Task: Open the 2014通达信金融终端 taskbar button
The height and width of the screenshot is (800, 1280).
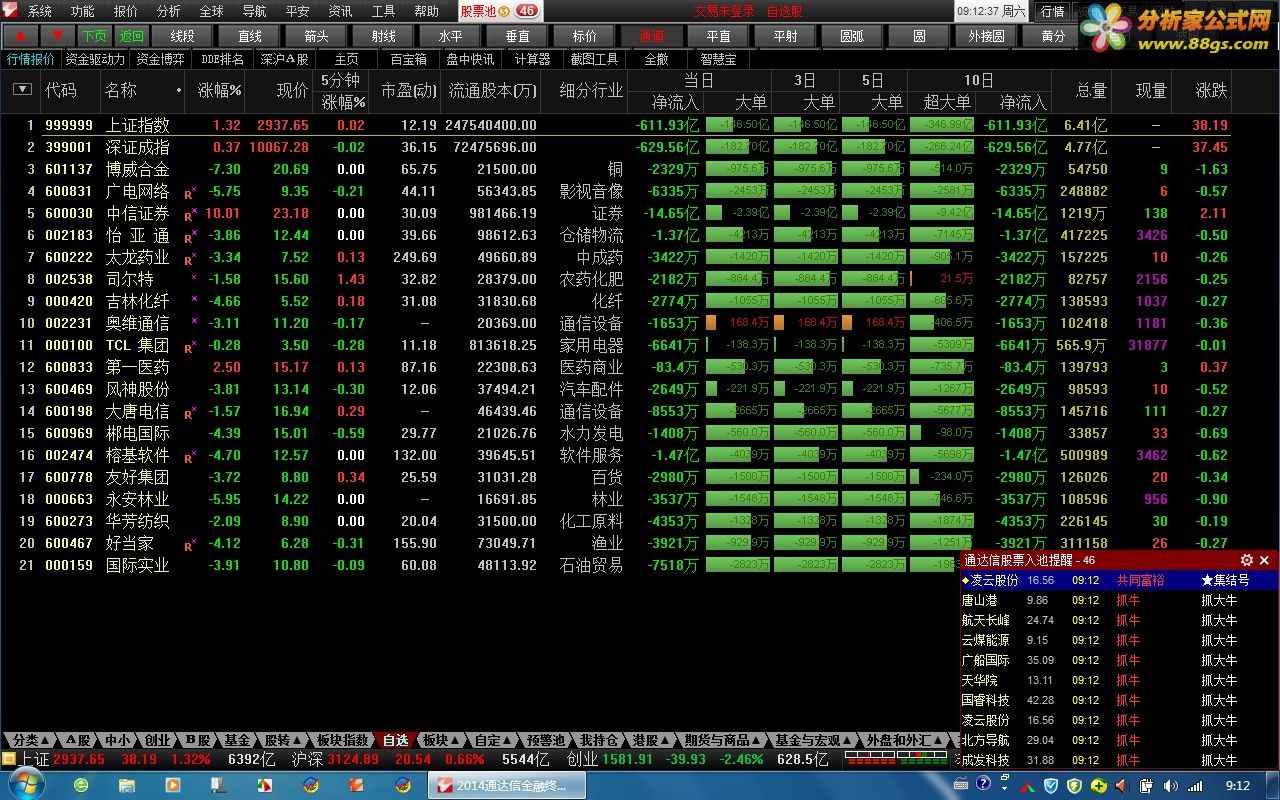Action: coord(506,785)
